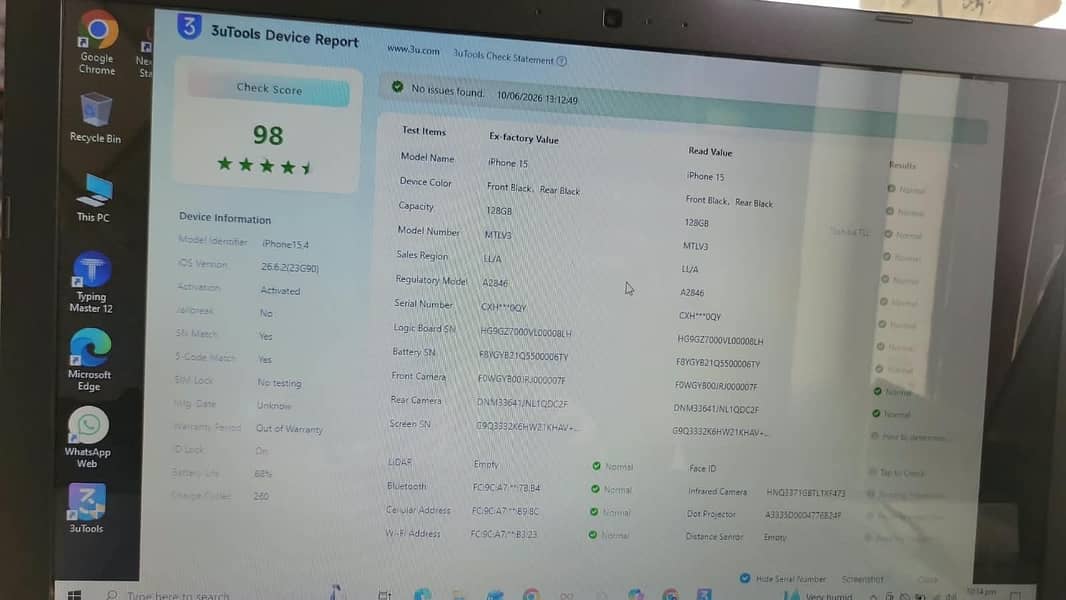
Task: Click the Activated status value
Action: pos(280,291)
